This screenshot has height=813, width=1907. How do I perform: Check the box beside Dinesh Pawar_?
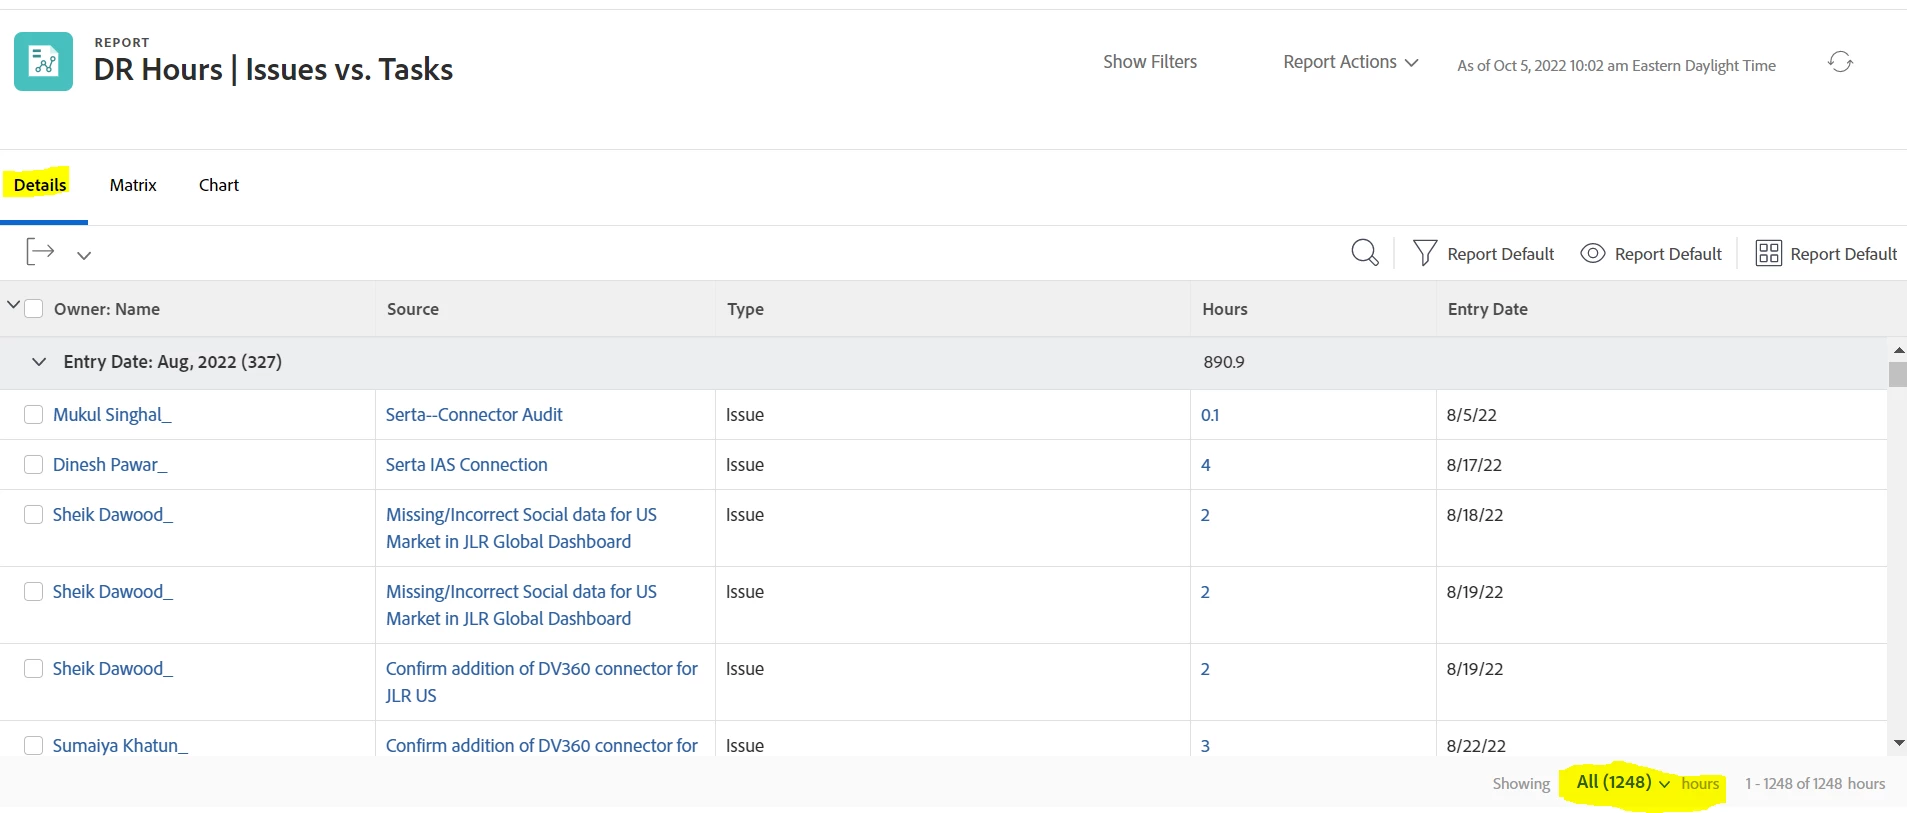pyautogui.click(x=34, y=465)
